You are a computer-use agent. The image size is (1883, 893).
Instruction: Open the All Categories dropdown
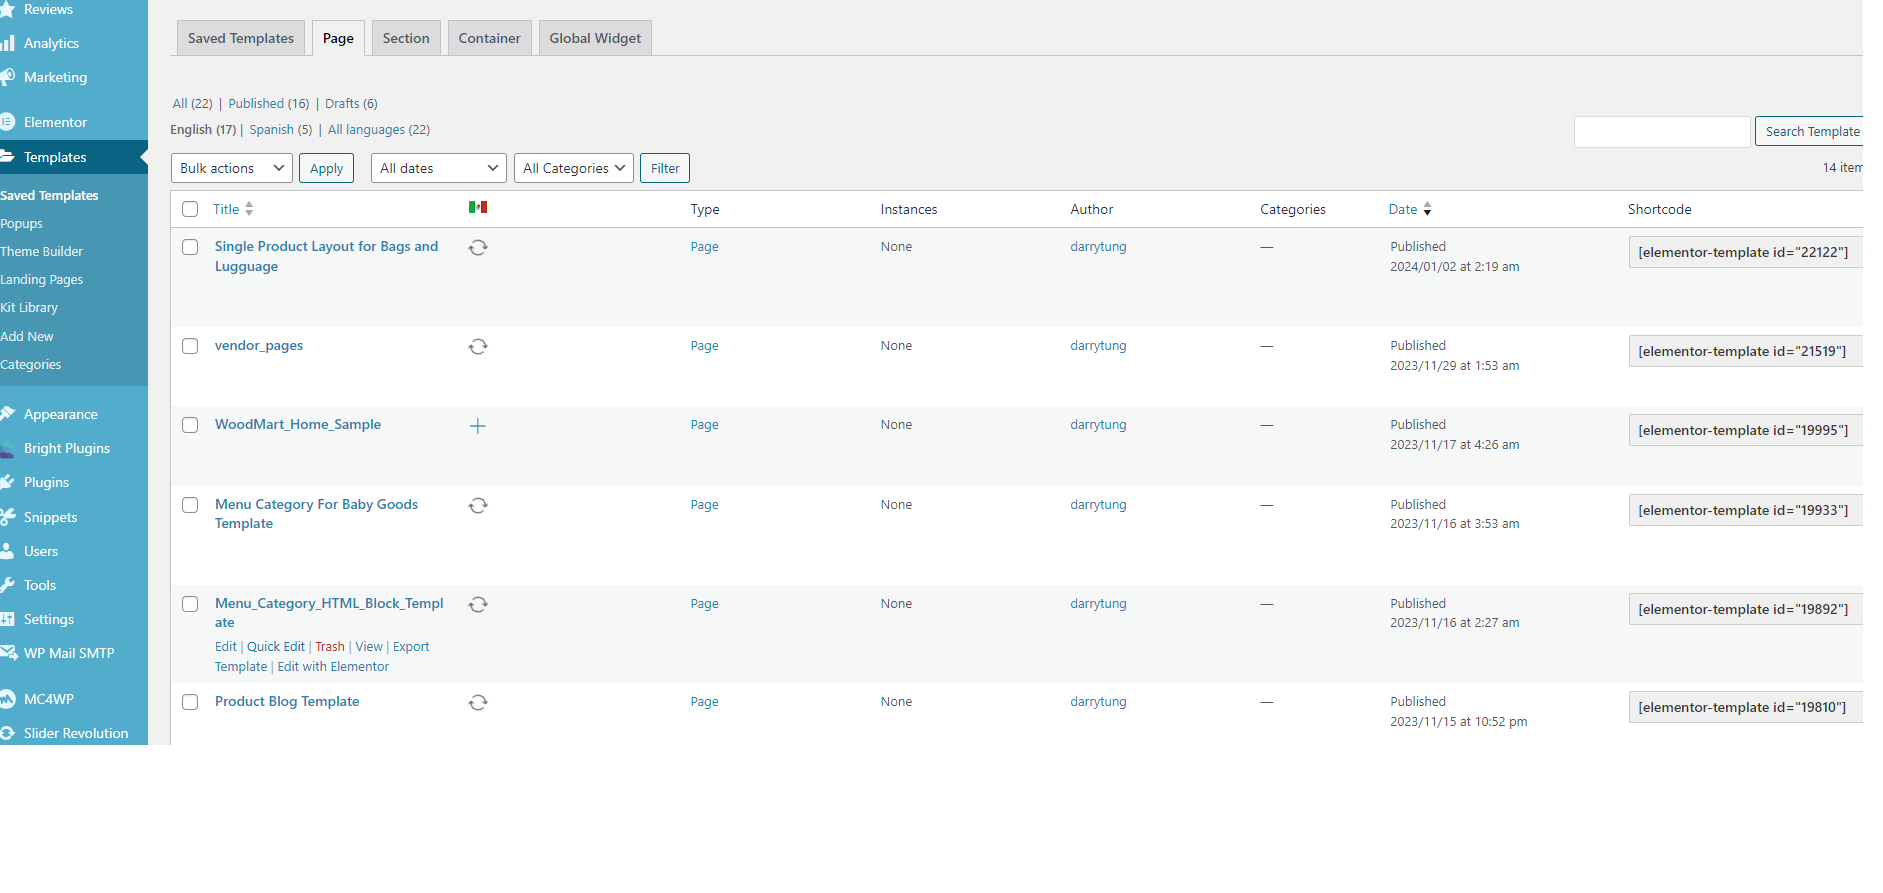click(x=574, y=168)
